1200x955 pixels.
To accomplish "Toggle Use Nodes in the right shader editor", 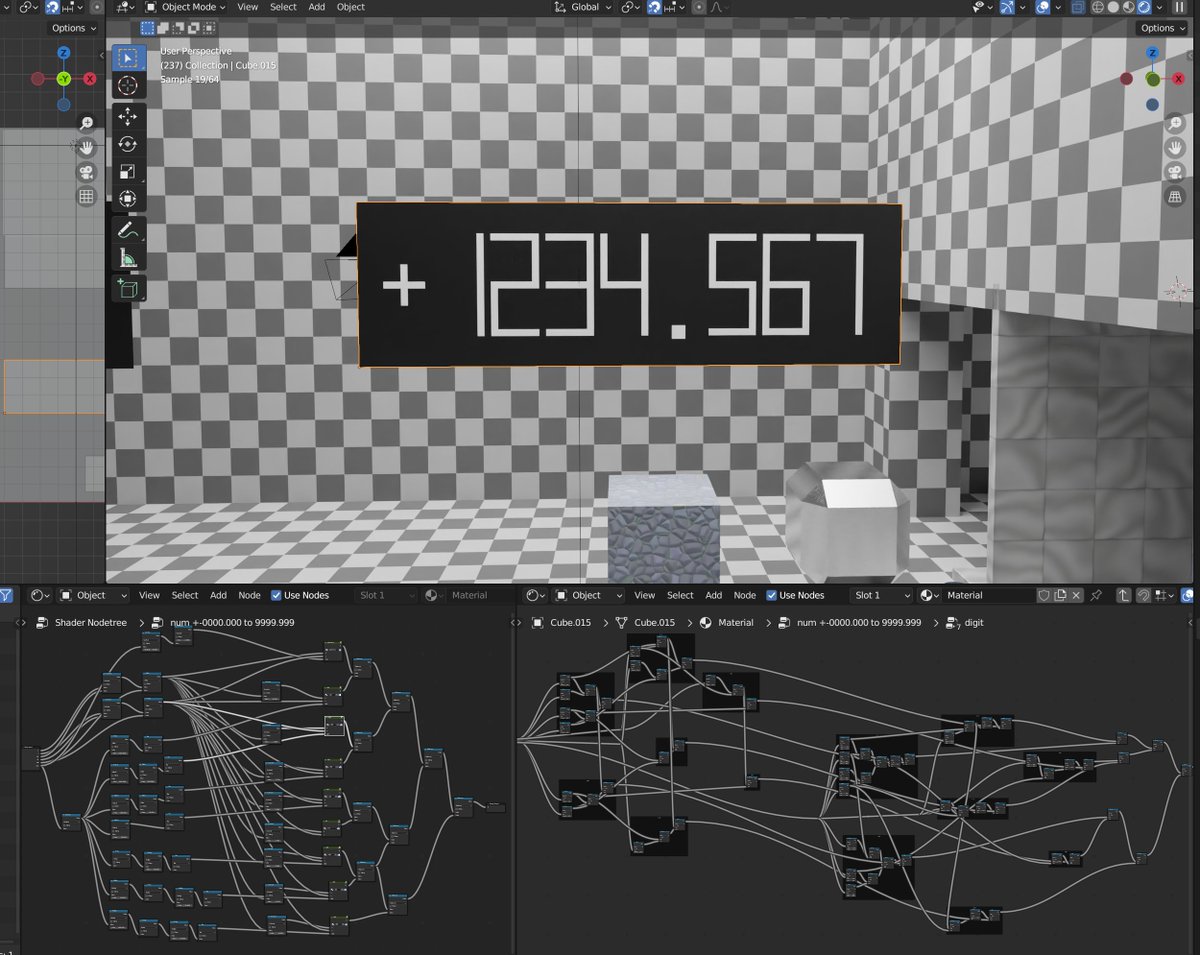I will [772, 595].
